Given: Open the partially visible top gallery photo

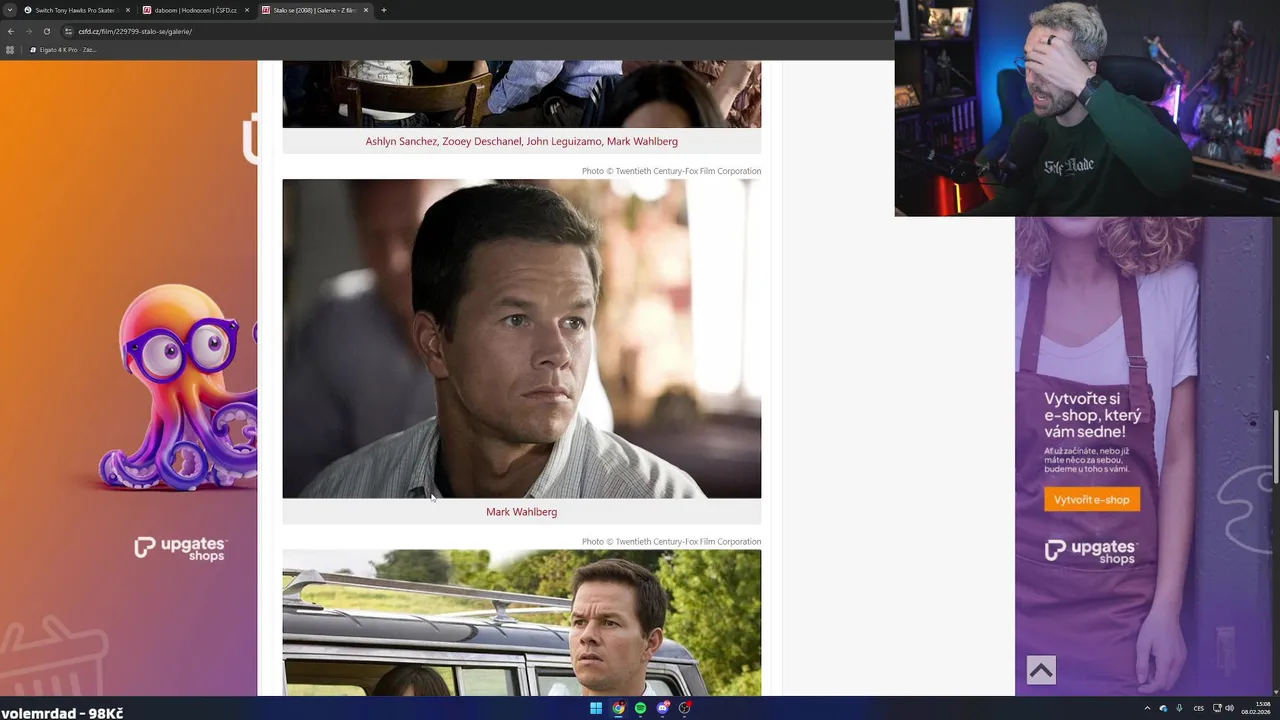Looking at the screenshot, I should 521,94.
